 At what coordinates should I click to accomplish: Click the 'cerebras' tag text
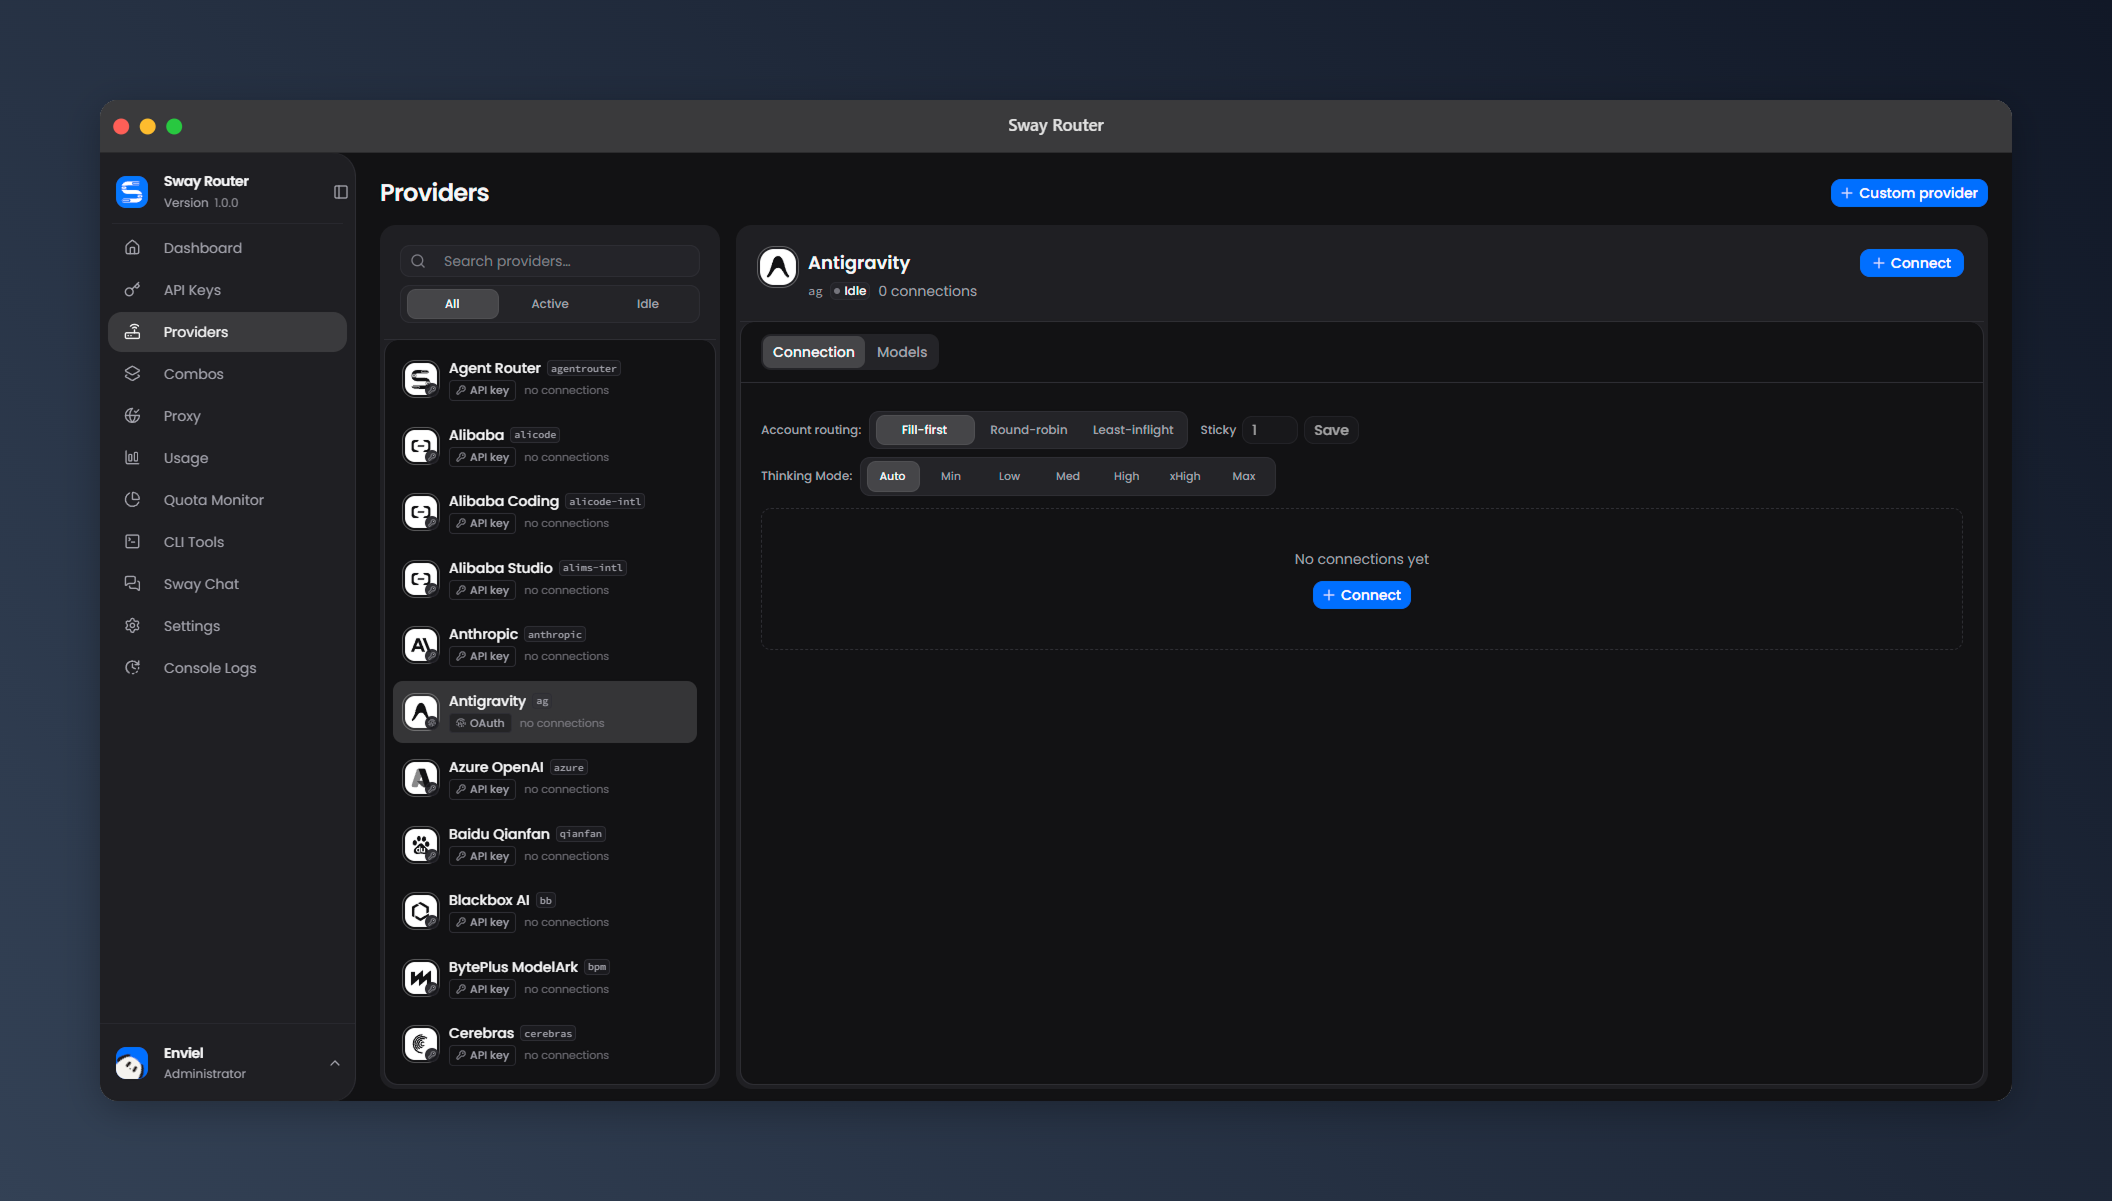(548, 1034)
